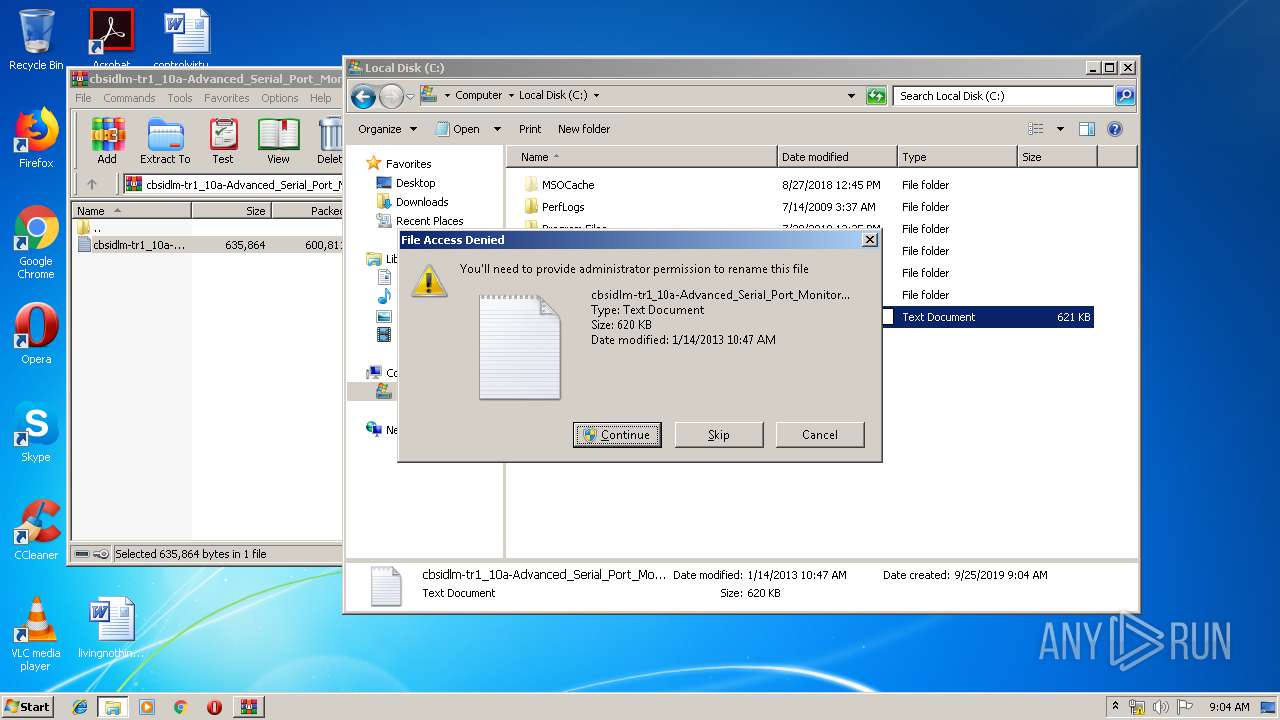Open the Tools menu in WinRAR
Screen dimensions: 1280x720
tap(180, 98)
